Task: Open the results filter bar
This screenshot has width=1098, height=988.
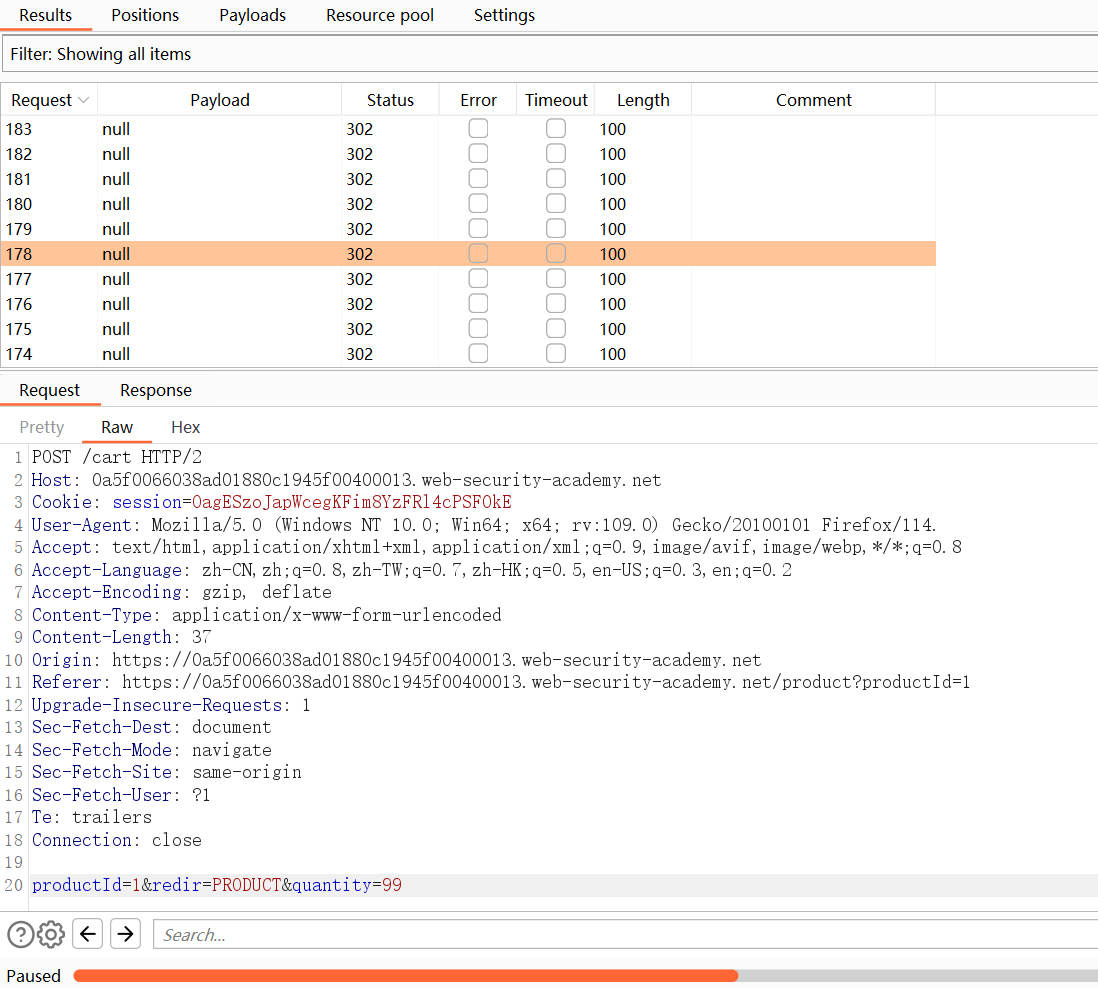Action: (548, 54)
